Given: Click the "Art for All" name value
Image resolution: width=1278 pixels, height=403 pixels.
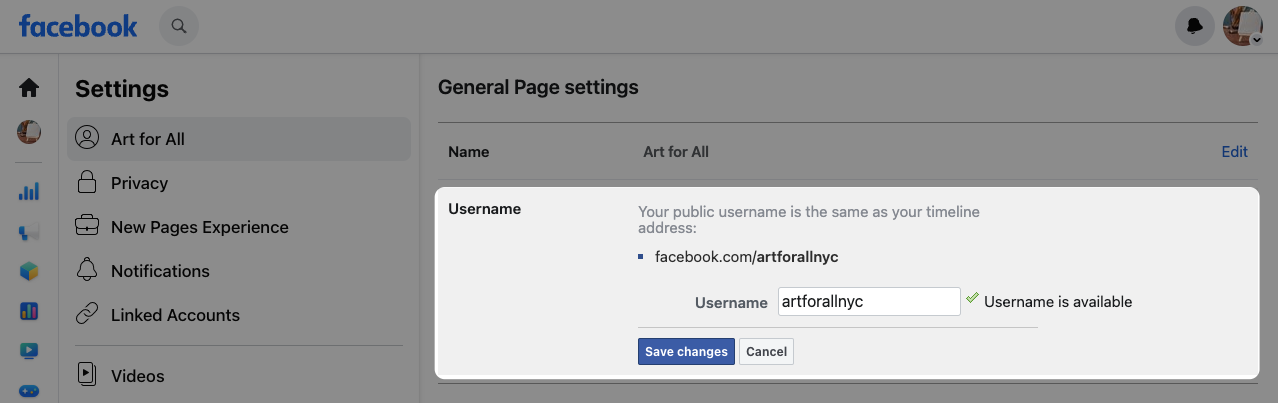Looking at the screenshot, I should click(676, 152).
